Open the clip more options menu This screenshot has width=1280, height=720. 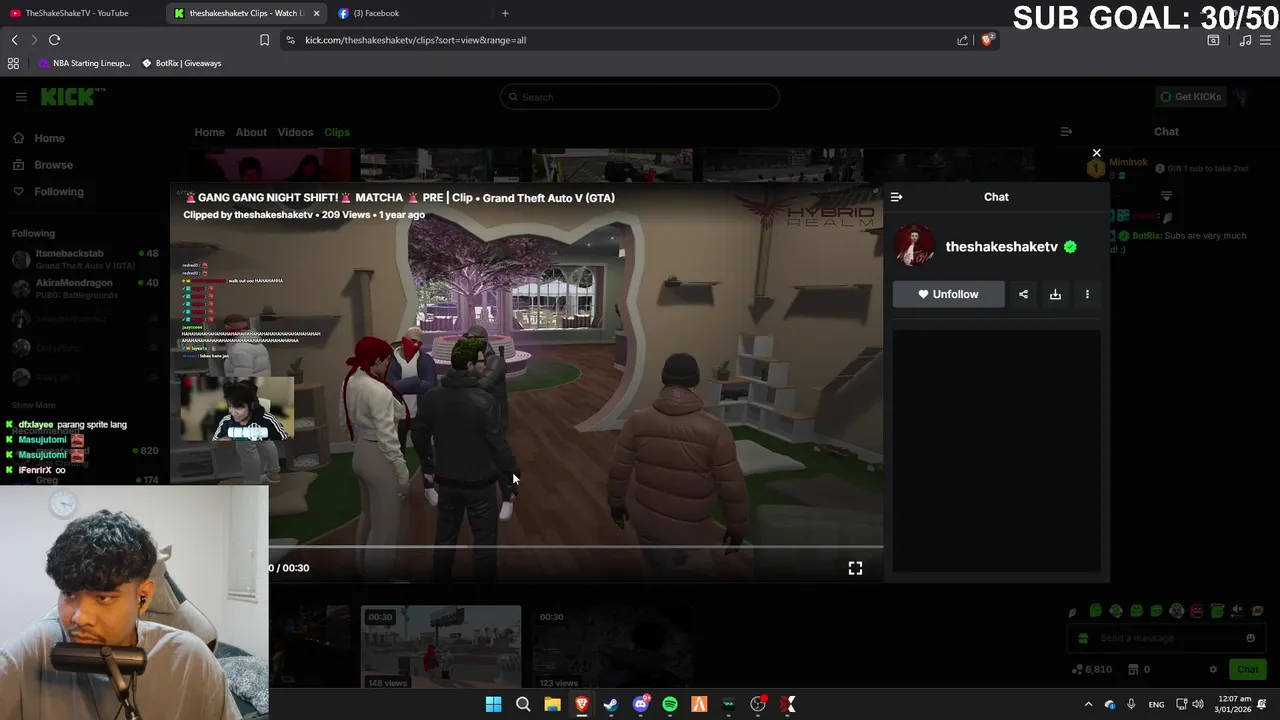1087,294
